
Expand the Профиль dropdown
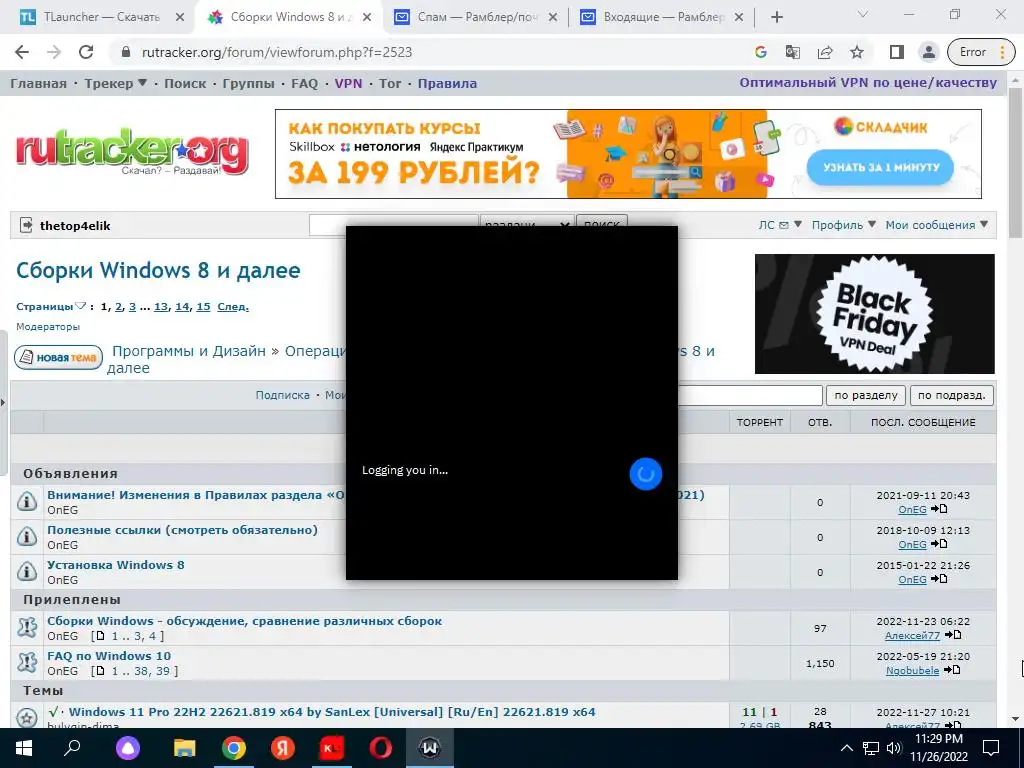pyautogui.click(x=844, y=225)
